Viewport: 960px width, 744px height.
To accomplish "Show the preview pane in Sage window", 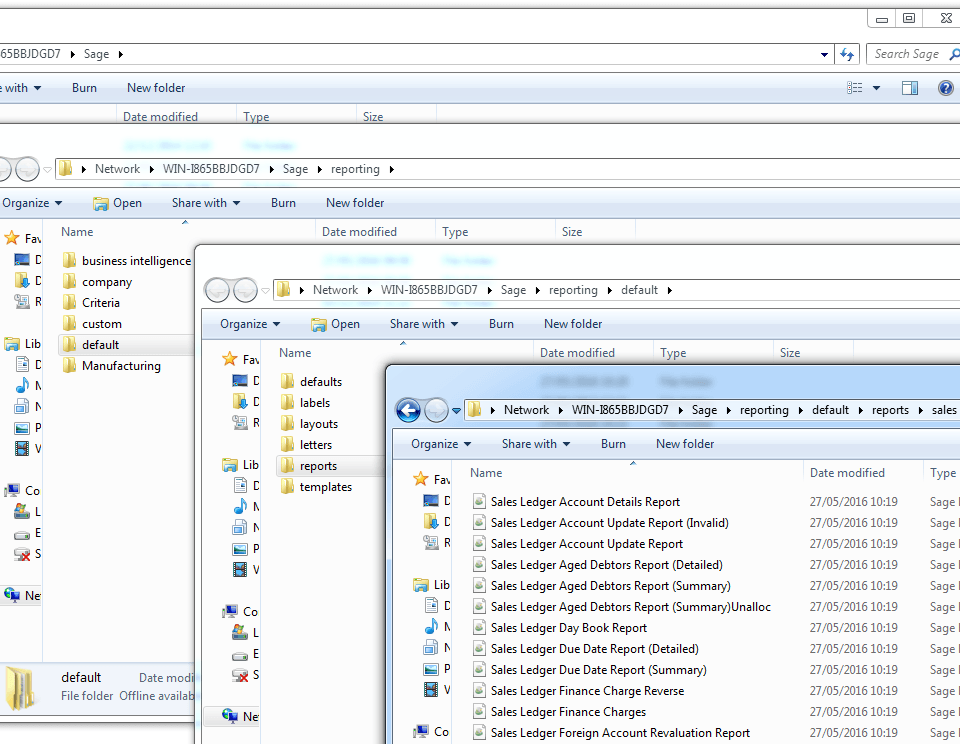I will (x=910, y=88).
